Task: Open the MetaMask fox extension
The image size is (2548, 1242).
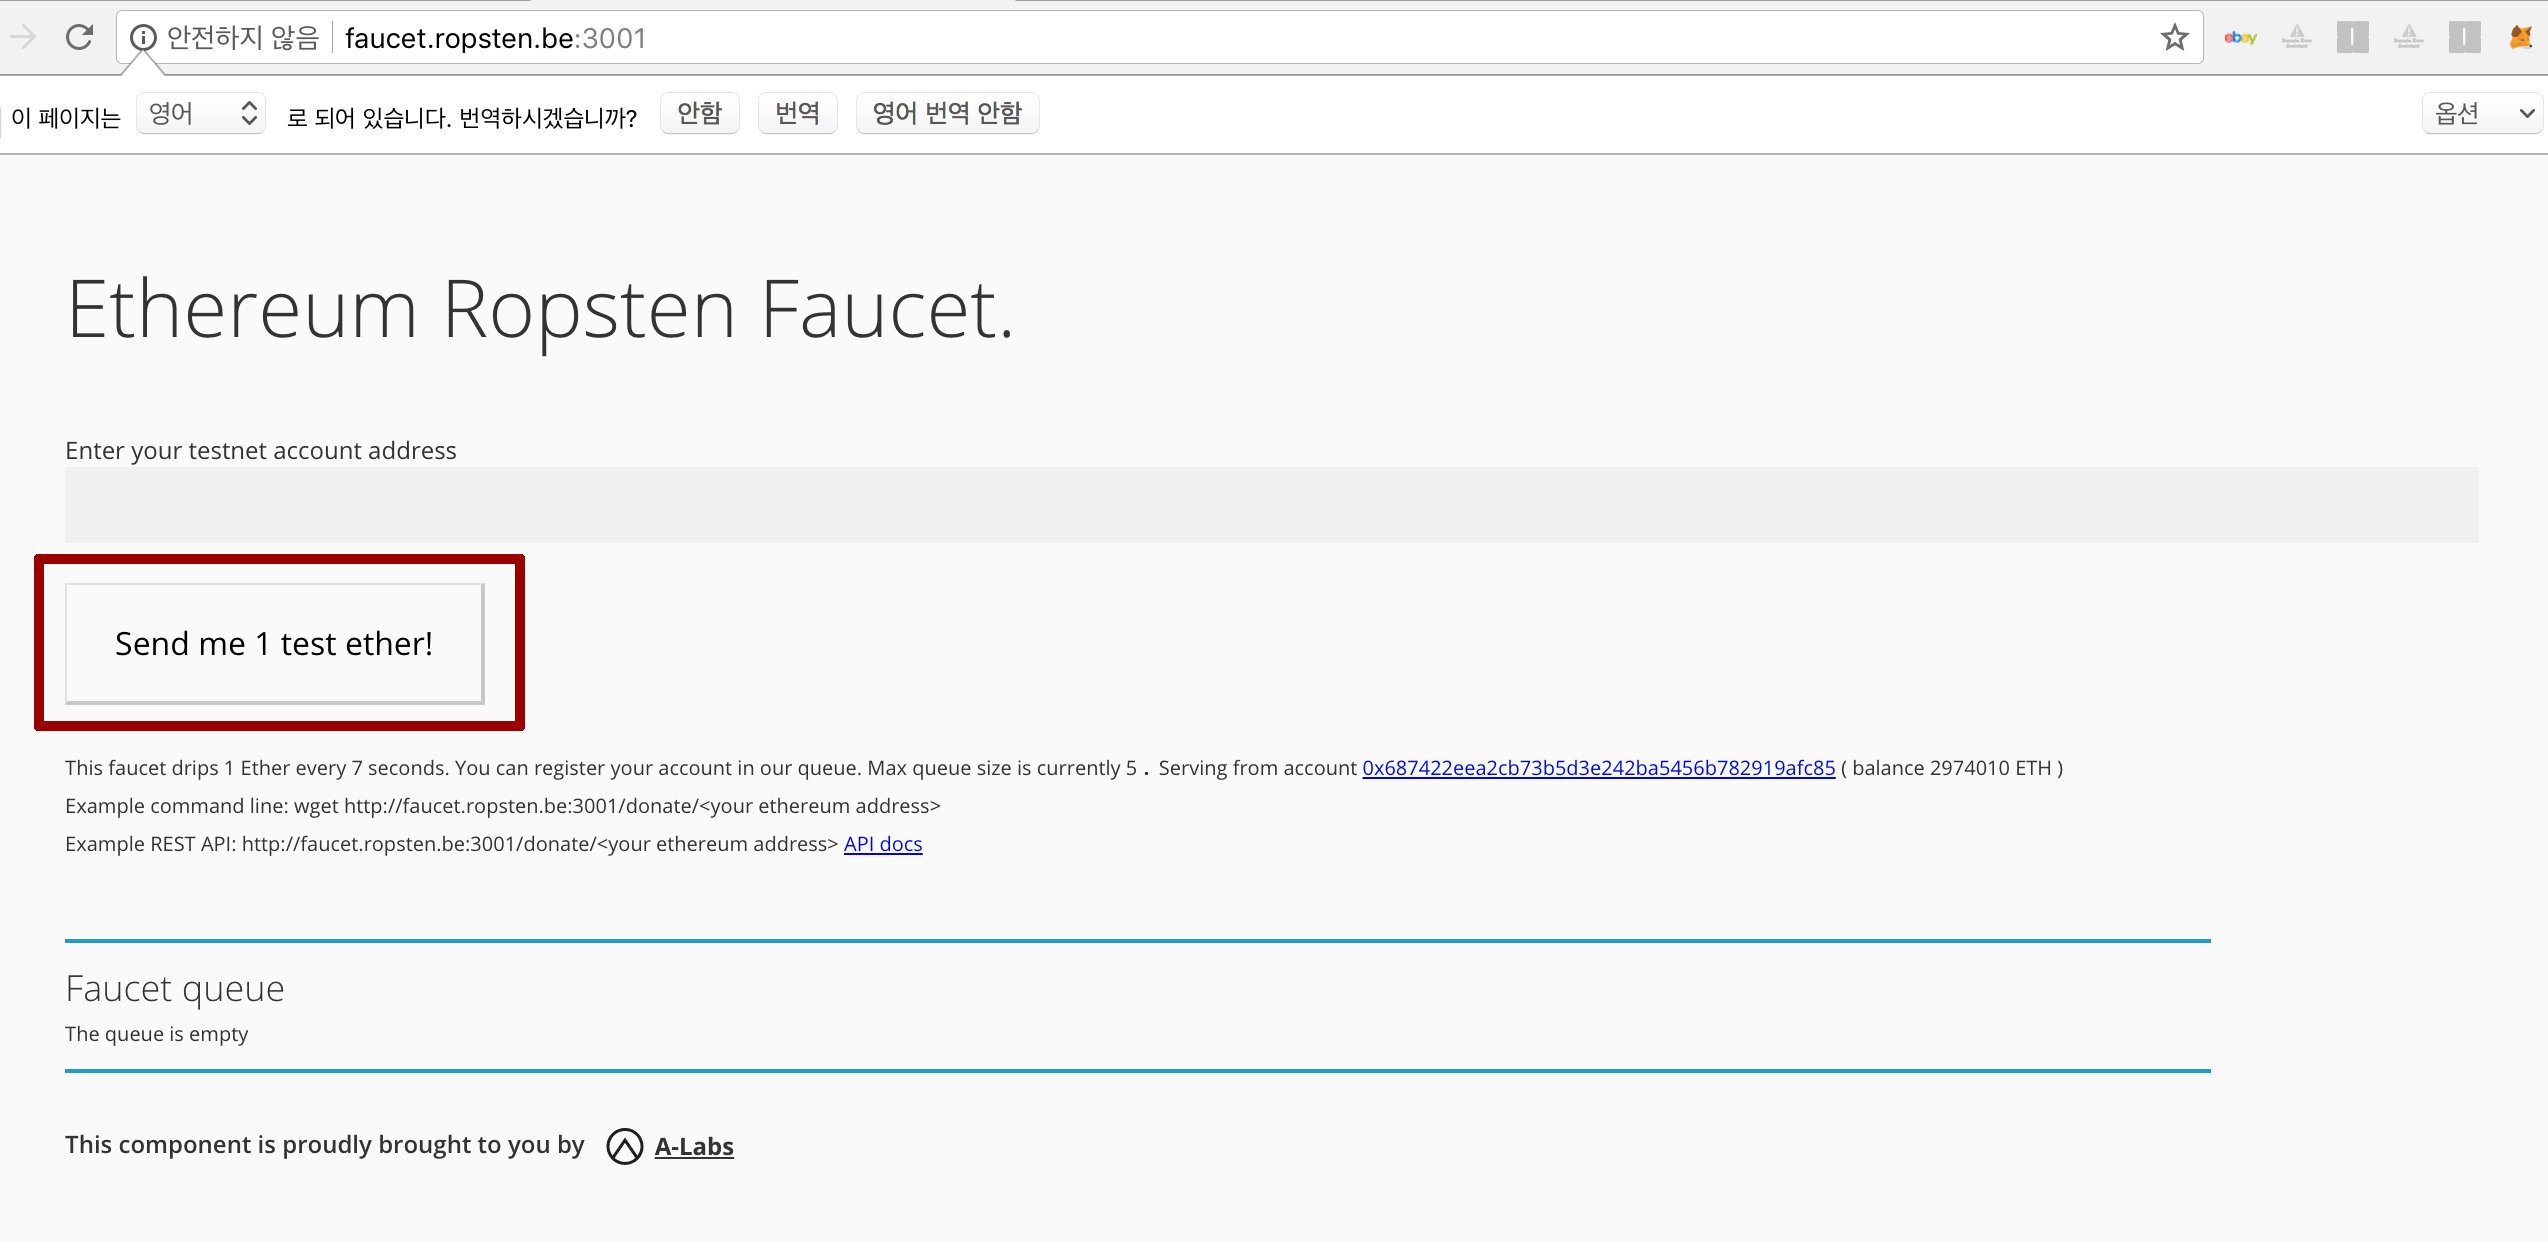Action: 2521,37
